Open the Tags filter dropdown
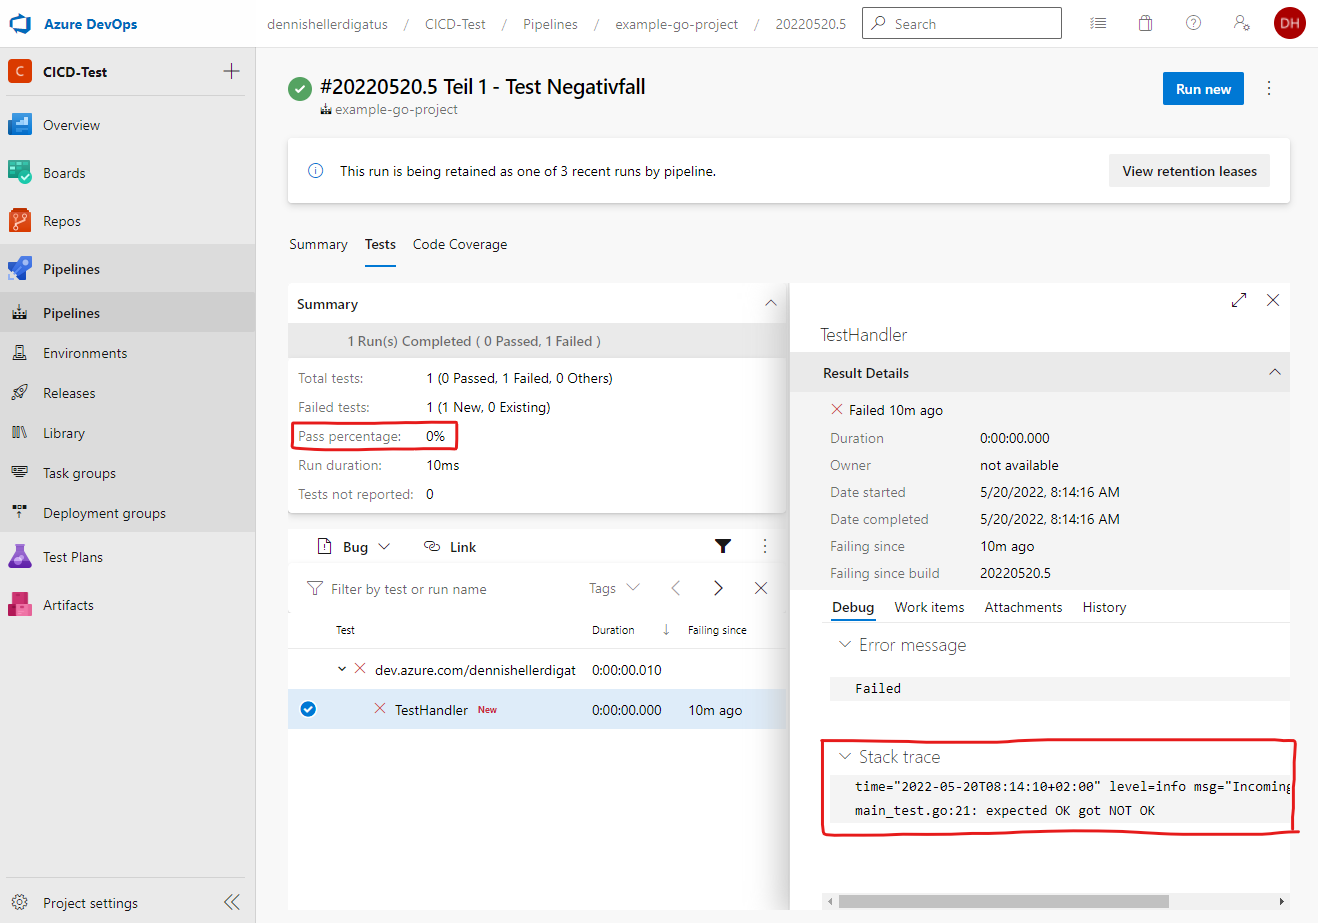Image resolution: width=1318 pixels, height=923 pixels. coord(614,588)
